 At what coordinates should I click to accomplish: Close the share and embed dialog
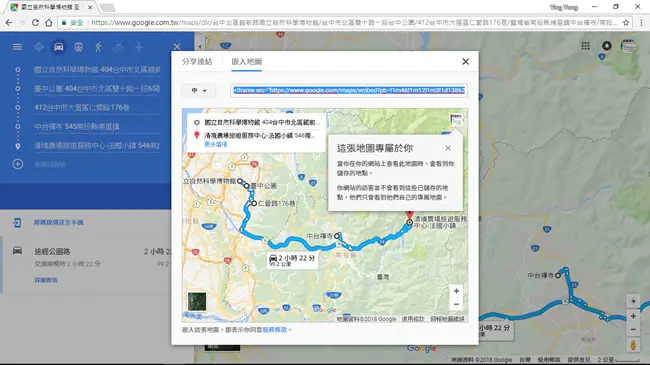pyautogui.click(x=466, y=61)
